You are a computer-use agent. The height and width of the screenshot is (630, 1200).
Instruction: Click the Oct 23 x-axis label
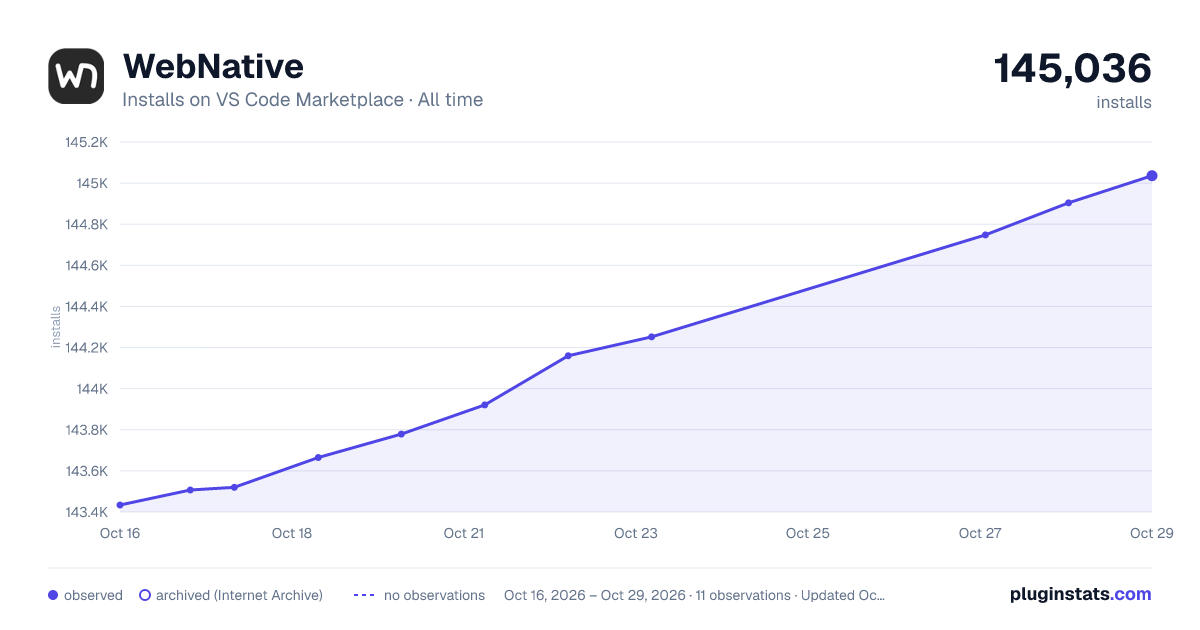point(636,533)
